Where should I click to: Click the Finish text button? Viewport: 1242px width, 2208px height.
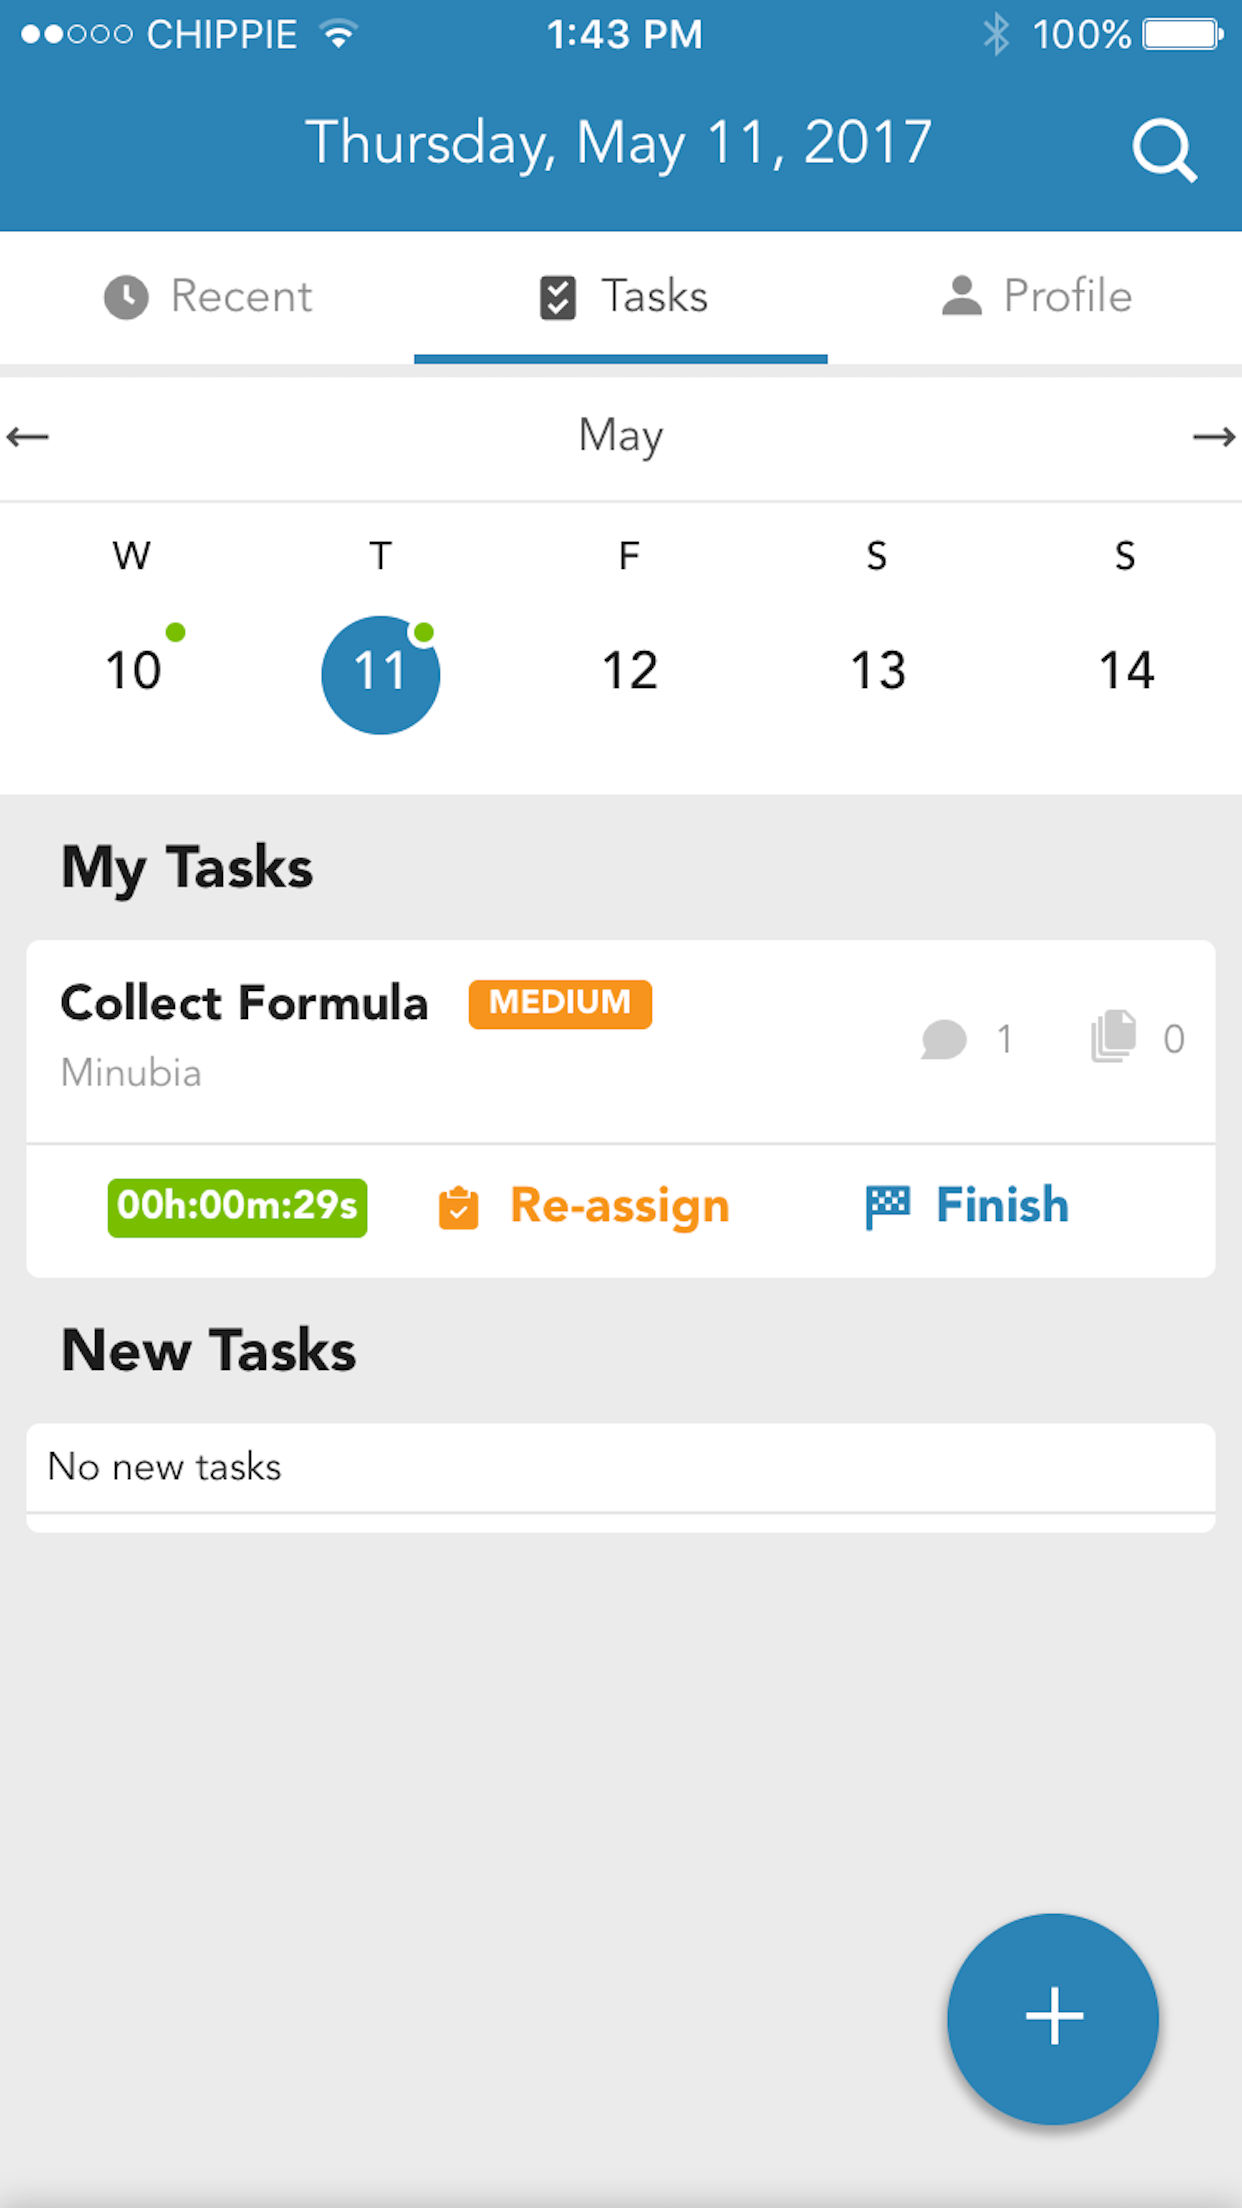[x=1002, y=1205]
